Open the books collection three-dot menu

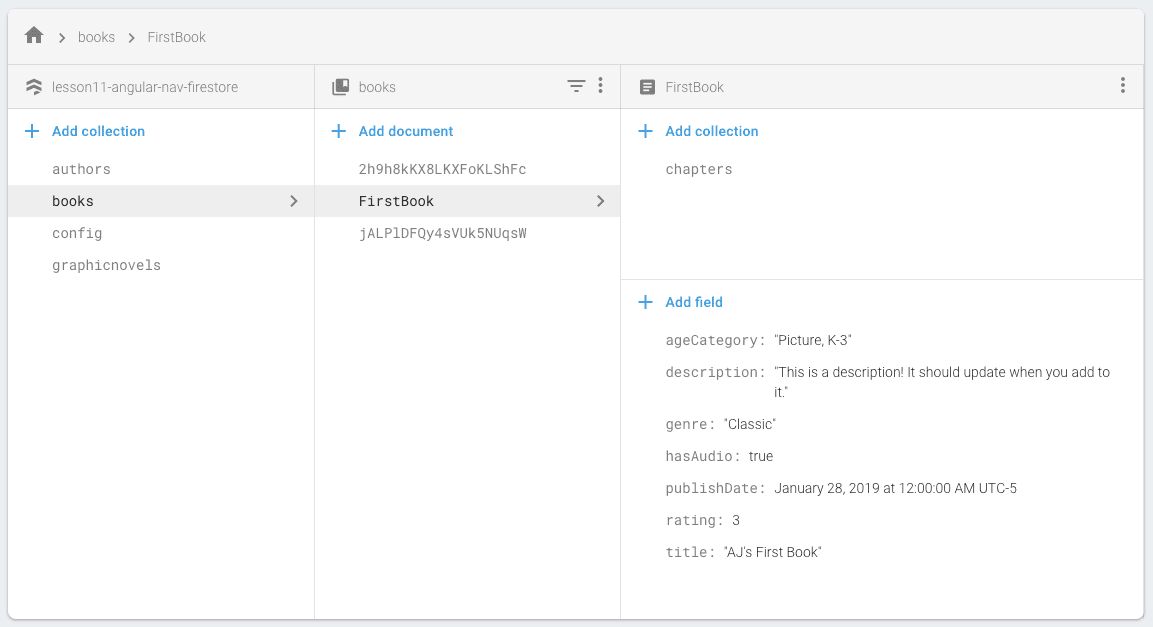601,86
